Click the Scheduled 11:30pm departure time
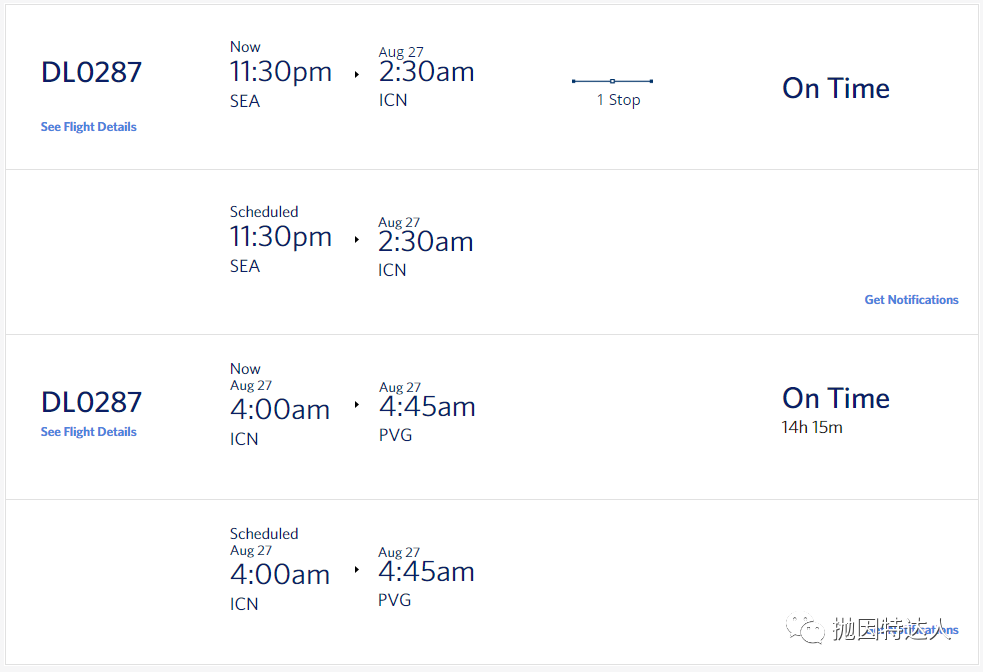 click(x=280, y=237)
